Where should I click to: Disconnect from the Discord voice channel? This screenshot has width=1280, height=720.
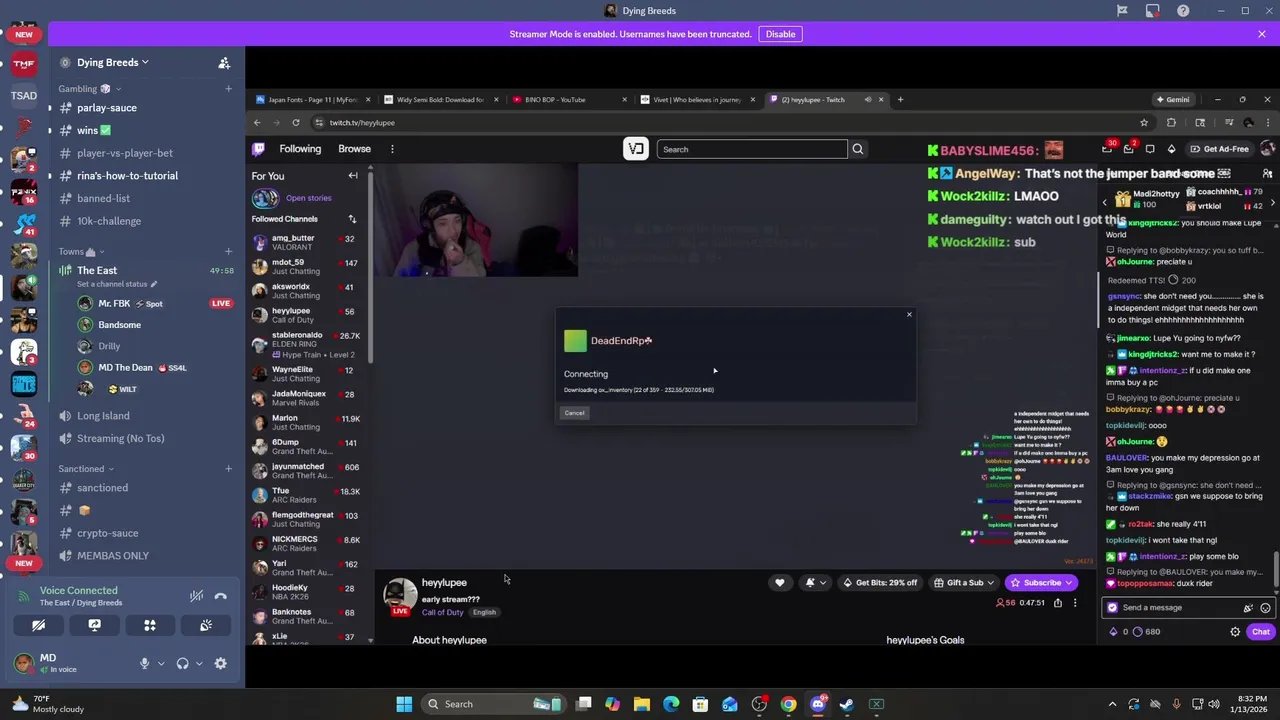[221, 596]
